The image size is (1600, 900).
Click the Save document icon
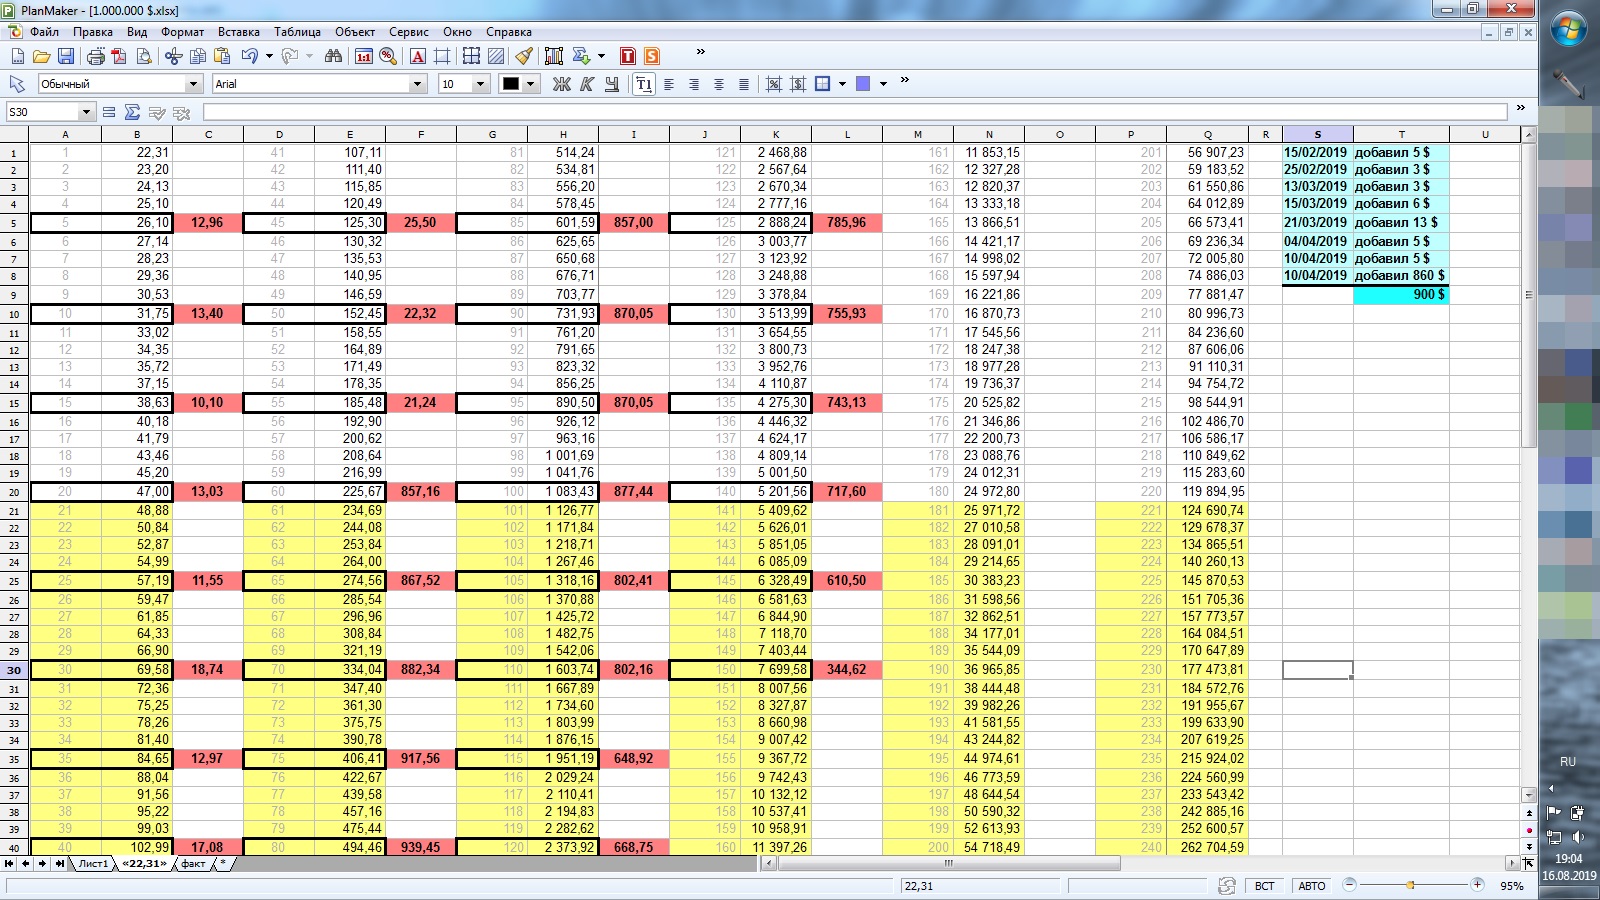point(66,56)
